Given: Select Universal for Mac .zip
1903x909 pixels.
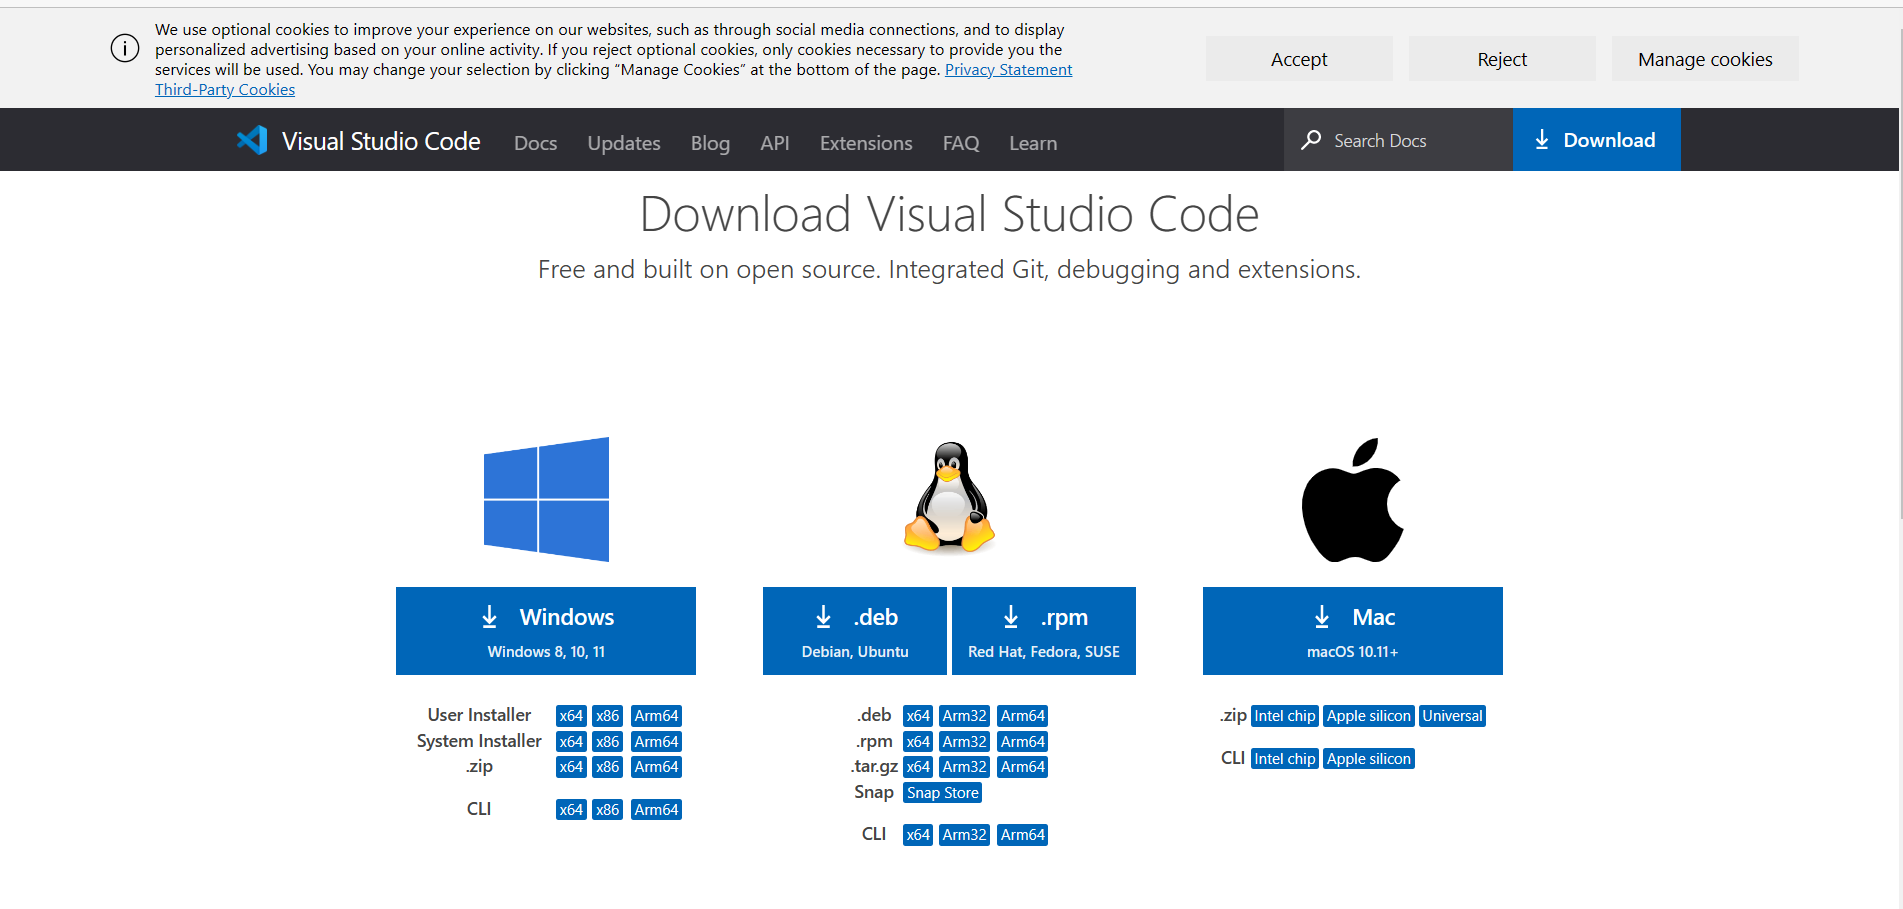Looking at the screenshot, I should click(x=1452, y=716).
